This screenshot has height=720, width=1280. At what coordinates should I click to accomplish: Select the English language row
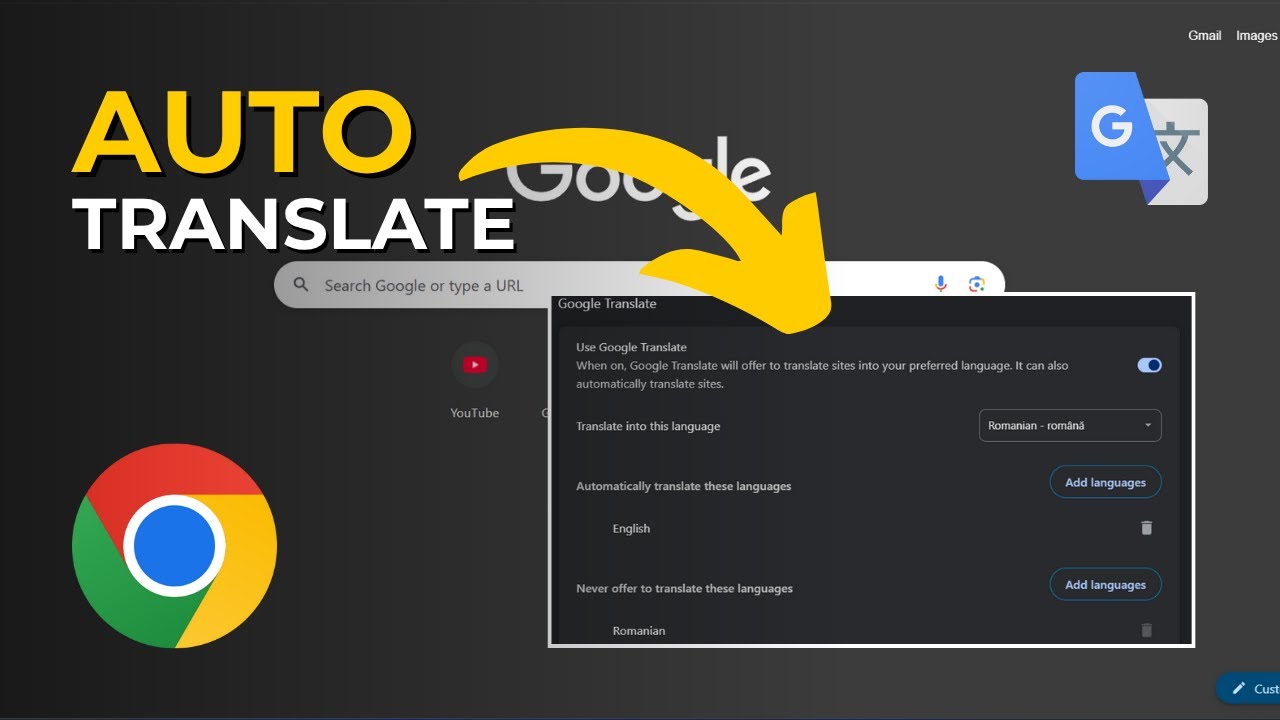[x=867, y=528]
